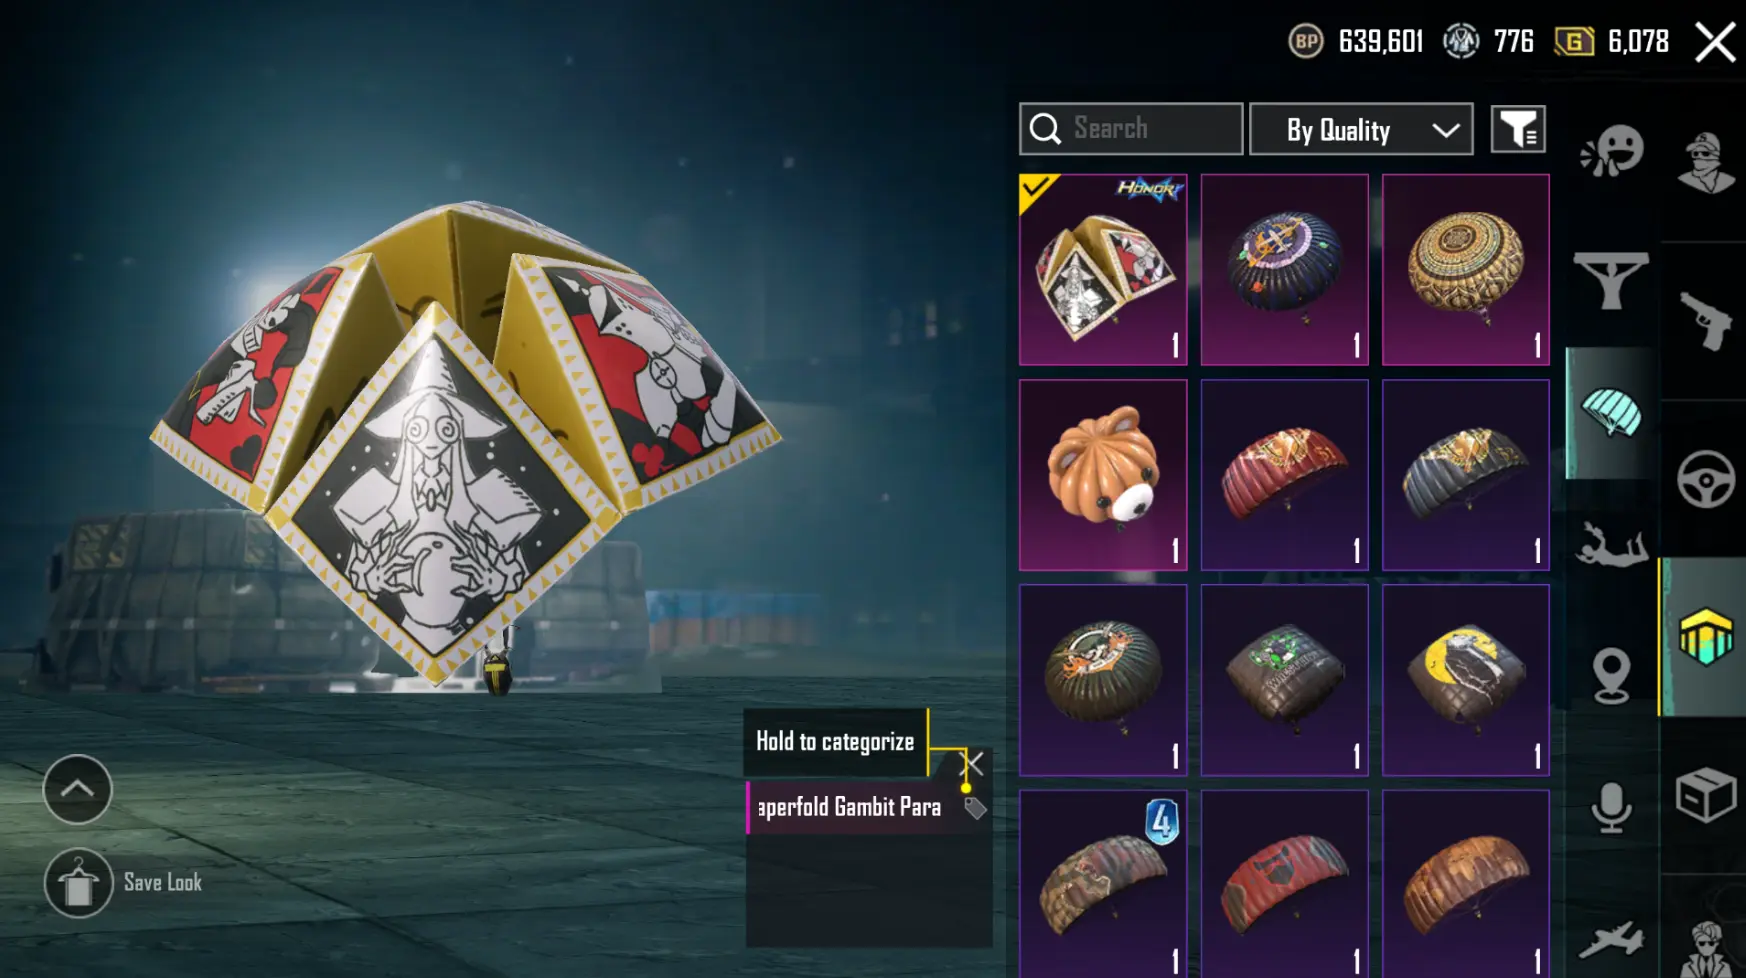Open the G gold currency balance
Image resolution: width=1746 pixels, height=978 pixels.
(1612, 41)
